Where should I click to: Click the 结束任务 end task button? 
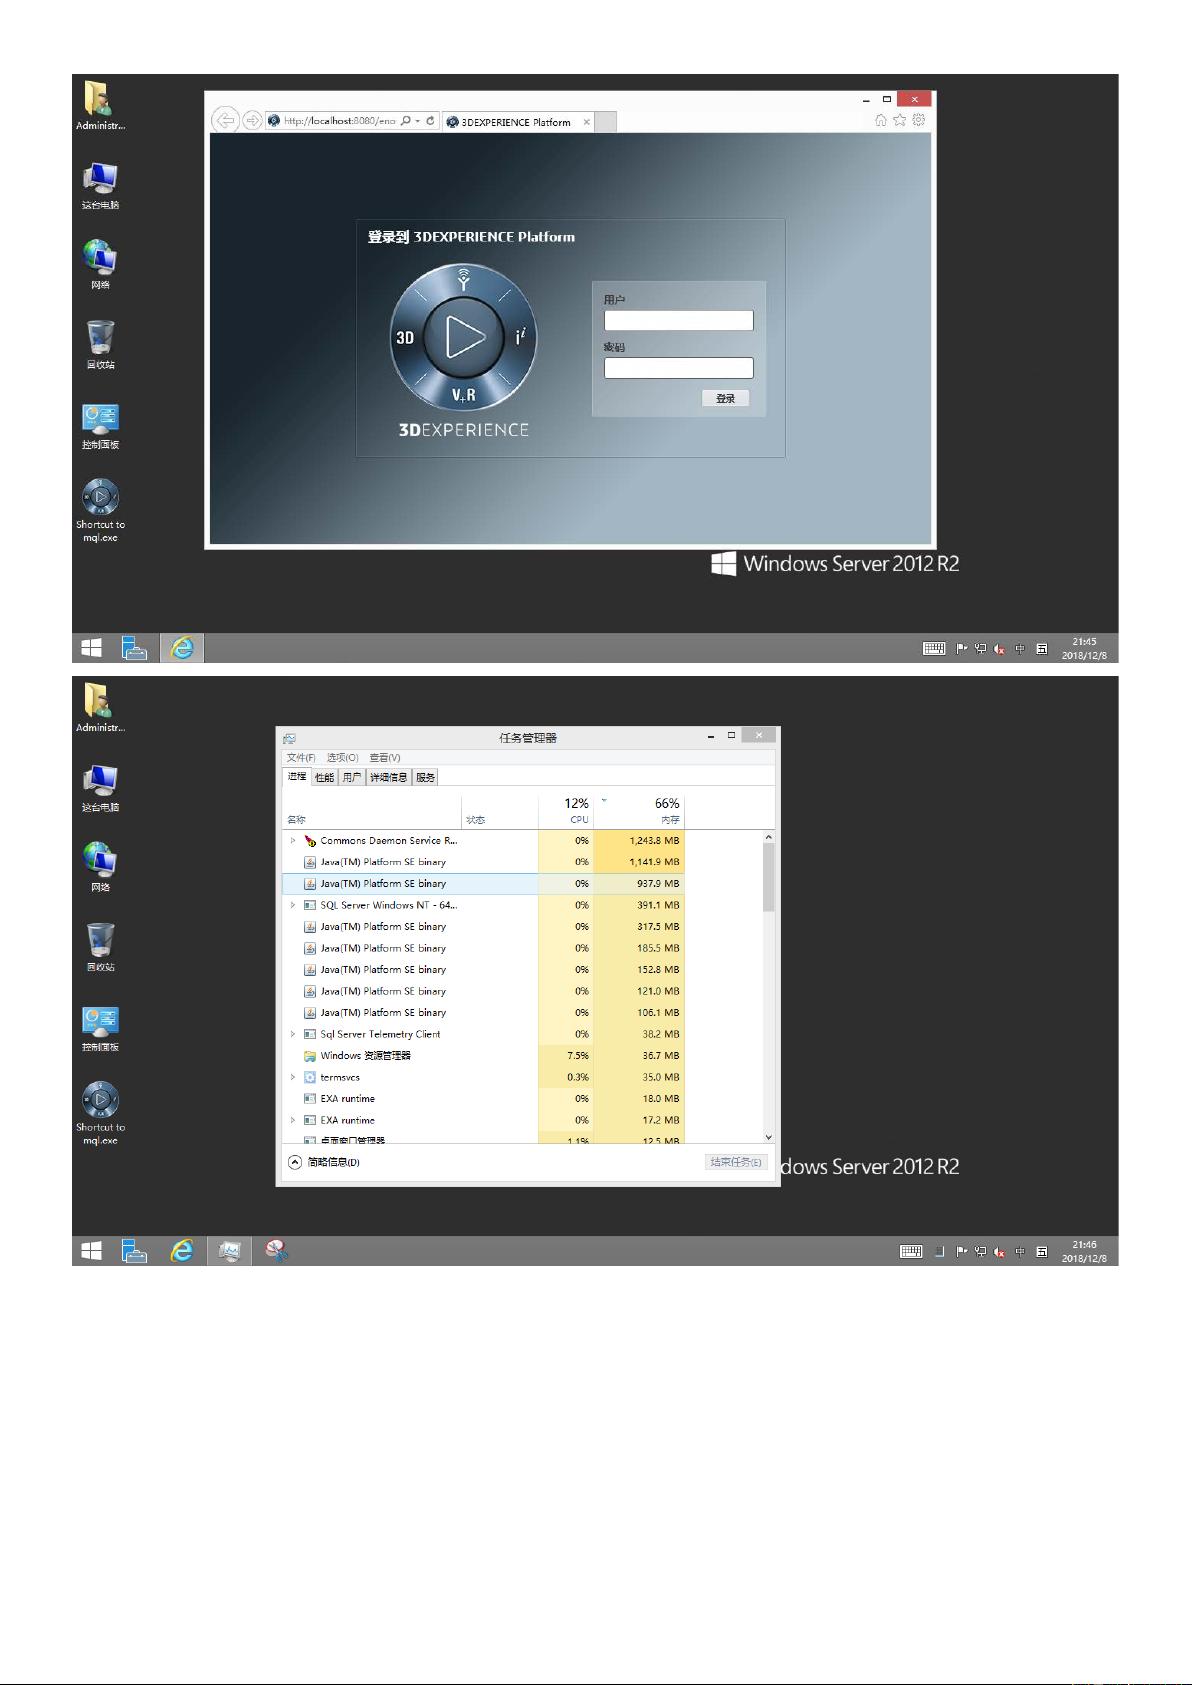(736, 1162)
